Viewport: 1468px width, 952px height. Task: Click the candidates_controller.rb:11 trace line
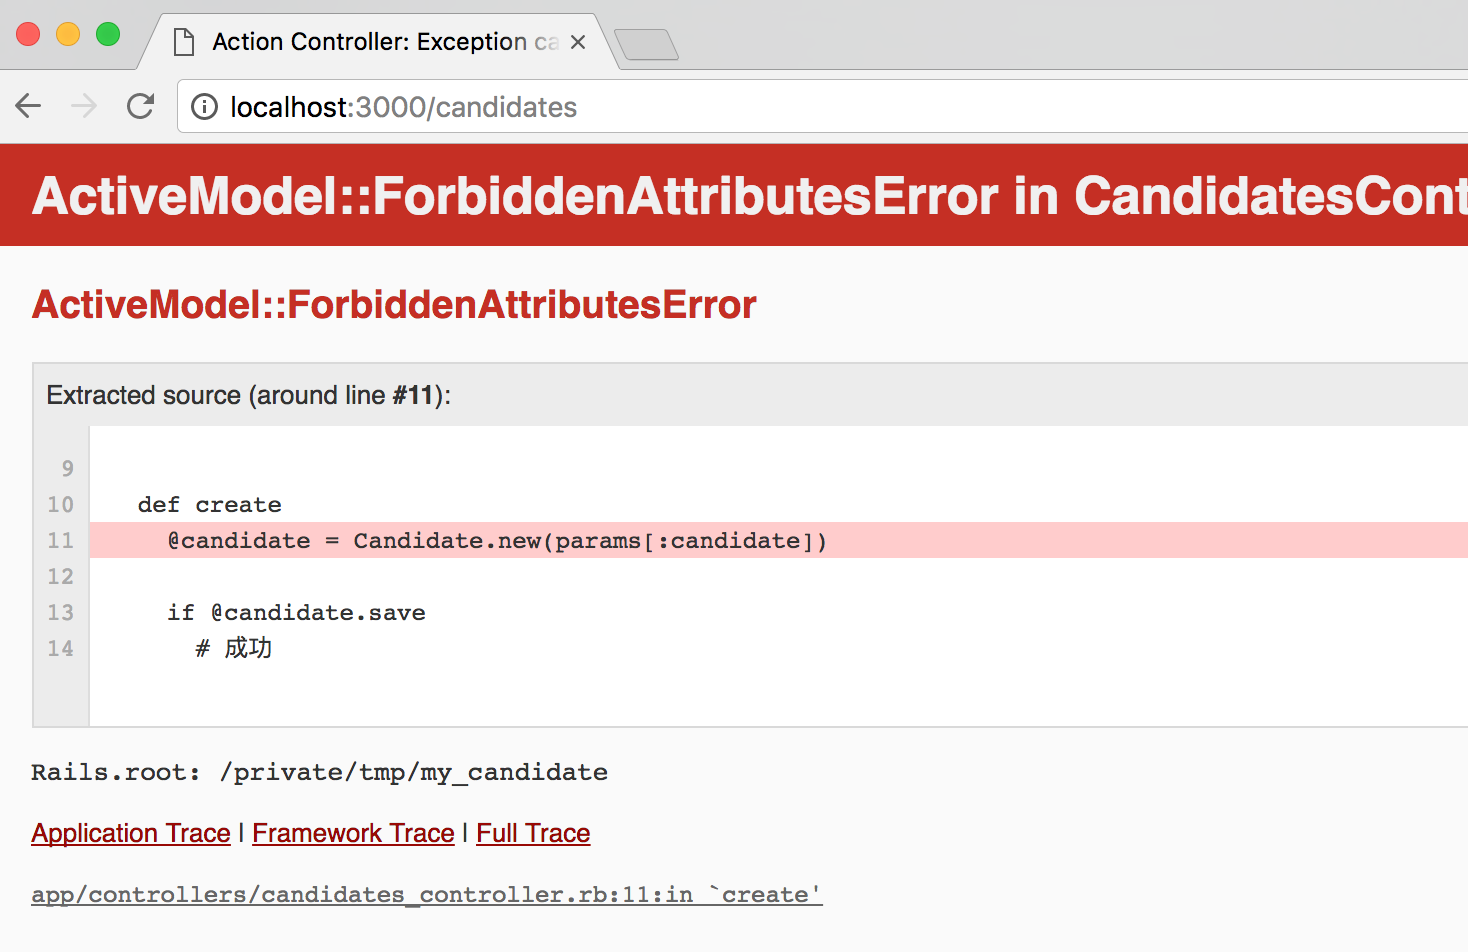427,894
